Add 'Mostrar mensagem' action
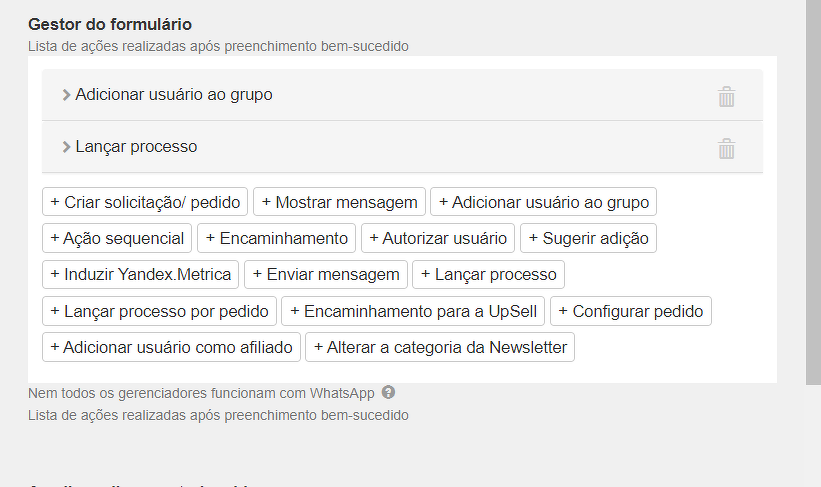821x487 pixels. (339, 202)
